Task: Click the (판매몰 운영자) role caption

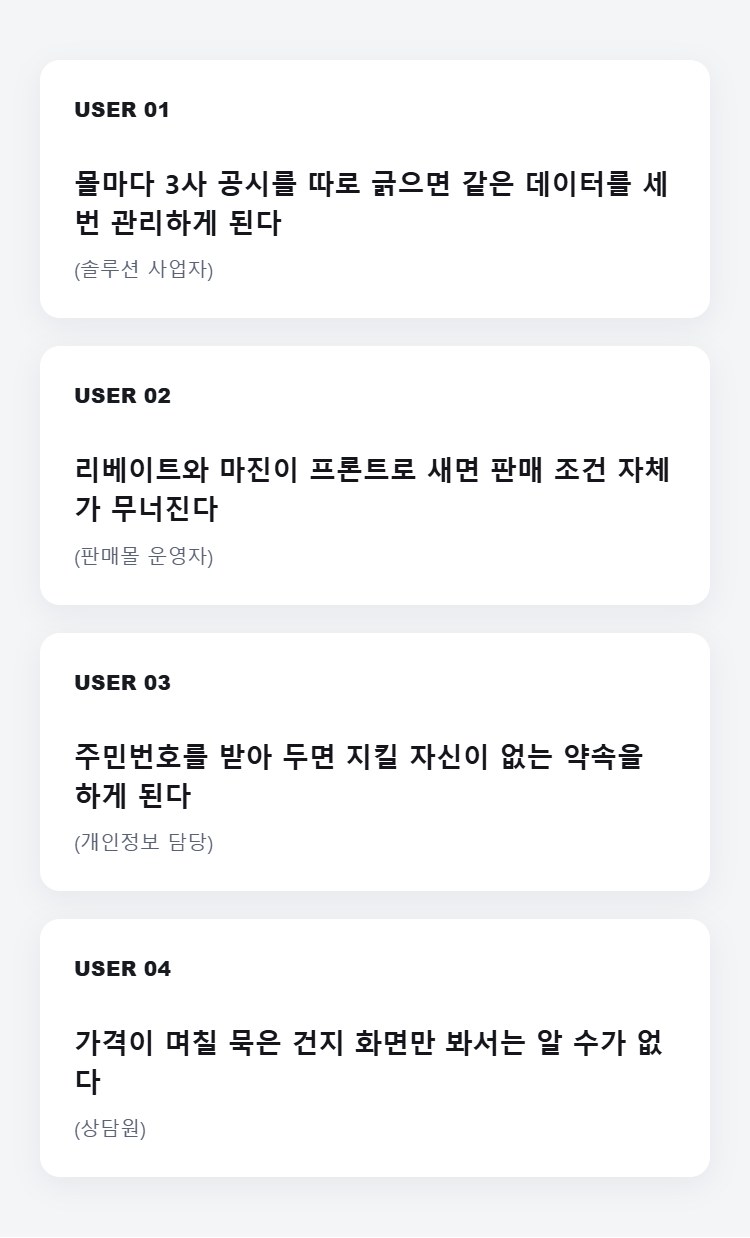Action: pos(144,556)
